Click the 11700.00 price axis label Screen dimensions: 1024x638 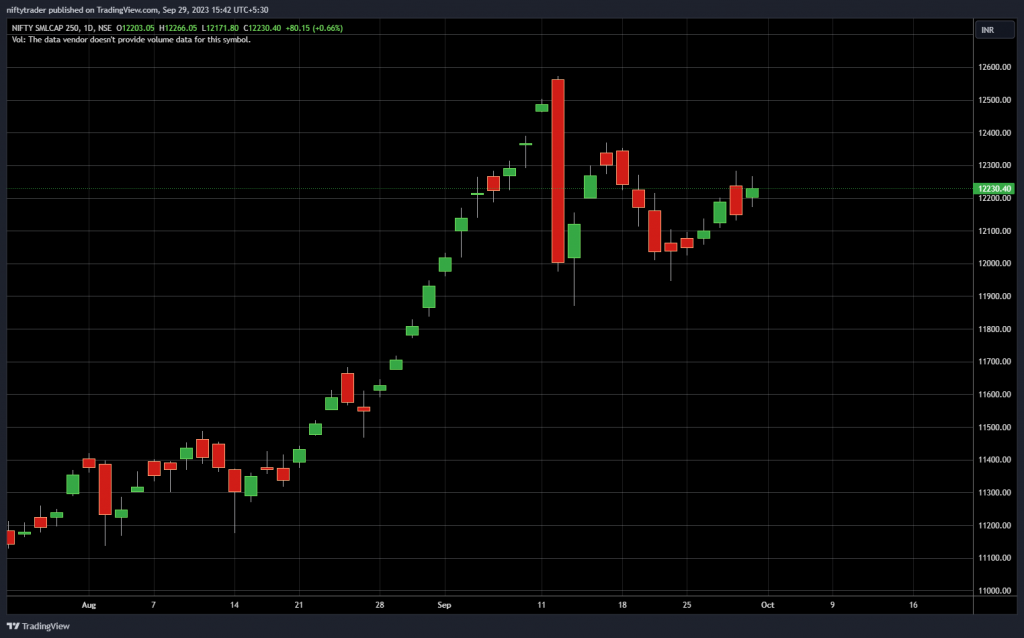(x=994, y=362)
